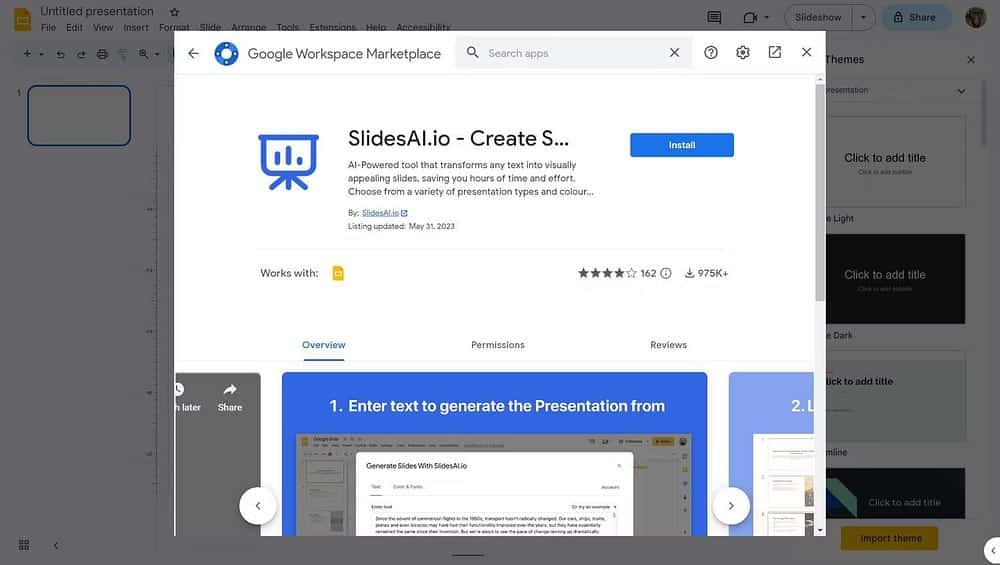Select slide 1 thumbnail in filmstrip
Screen dimensions: 1000x565
[79, 115]
